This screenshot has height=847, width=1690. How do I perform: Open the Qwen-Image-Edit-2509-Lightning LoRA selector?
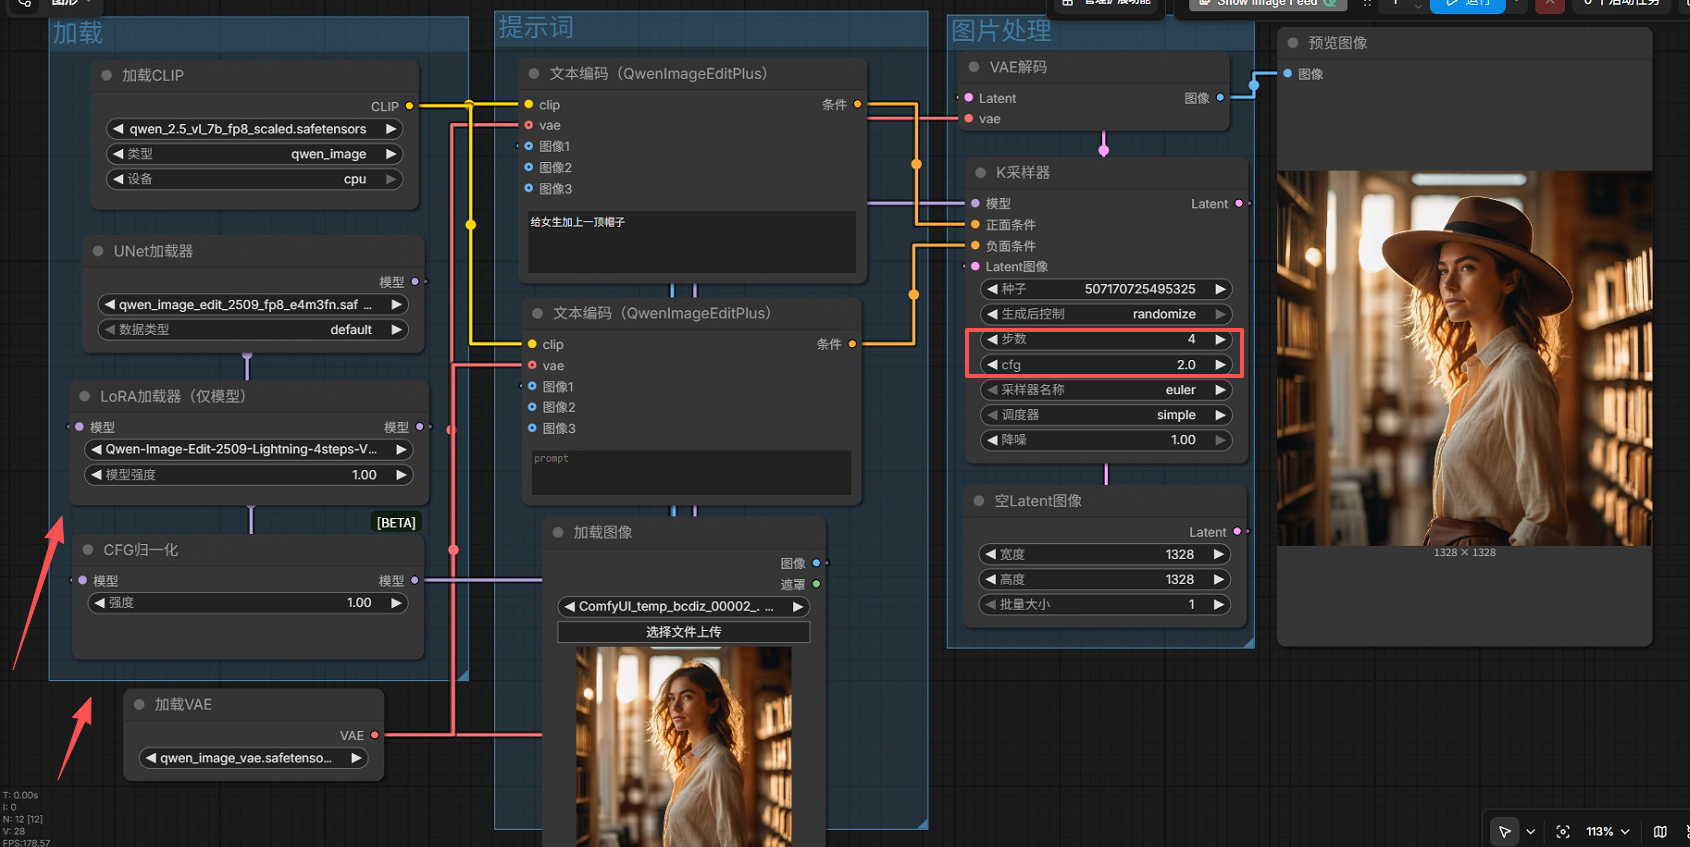249,449
